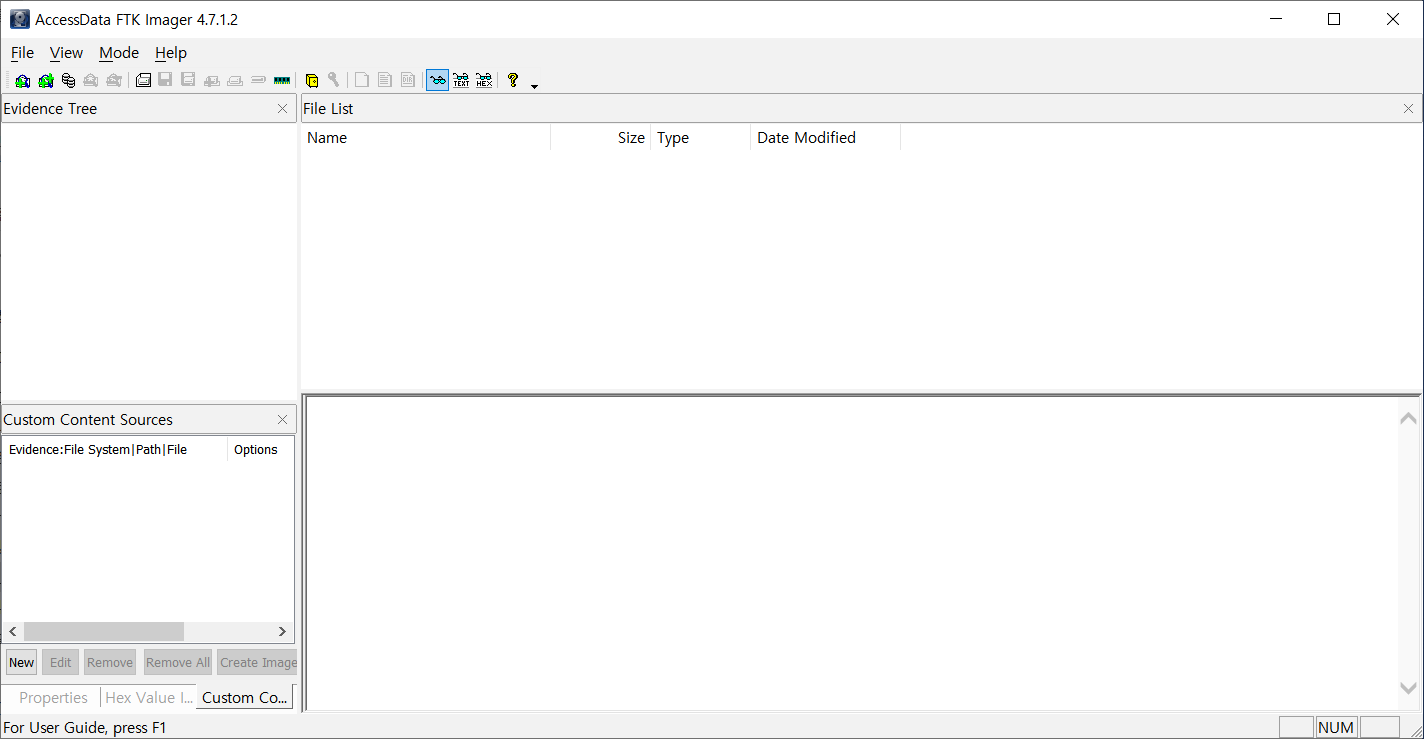Click the FTK Imager title bar icon

(20, 19)
